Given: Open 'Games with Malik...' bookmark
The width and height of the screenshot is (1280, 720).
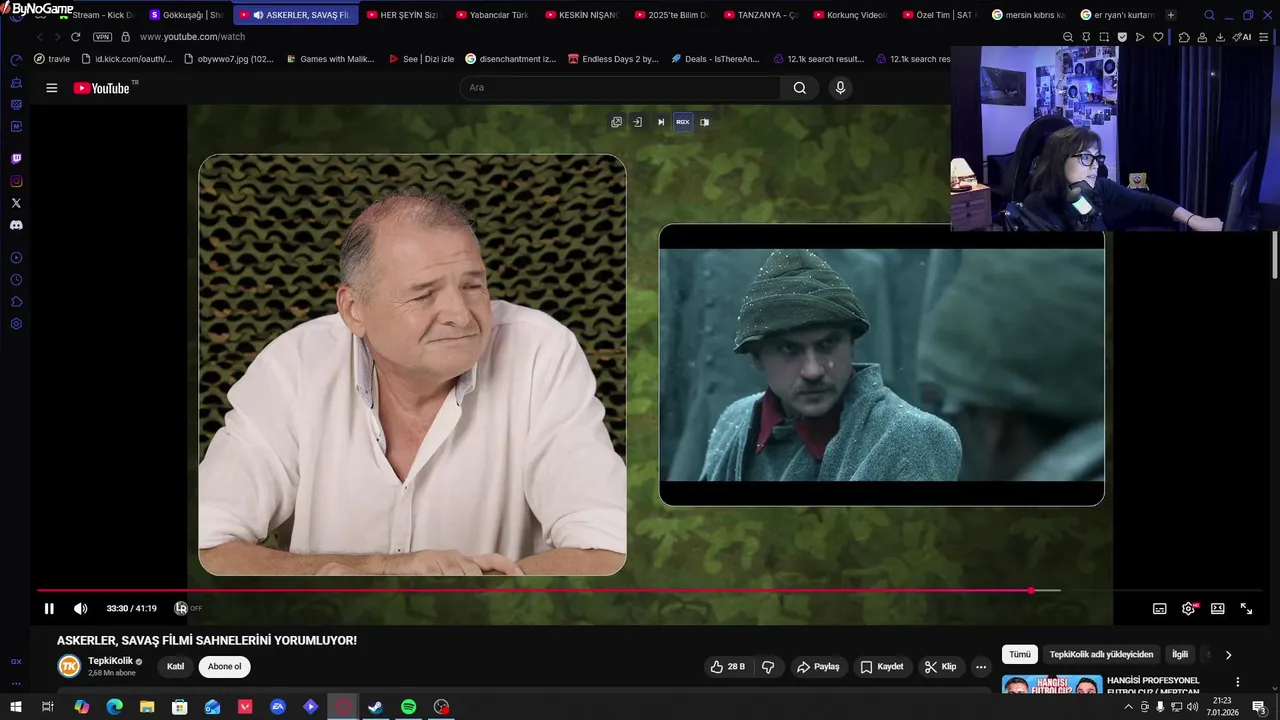Looking at the screenshot, I should [x=330, y=59].
